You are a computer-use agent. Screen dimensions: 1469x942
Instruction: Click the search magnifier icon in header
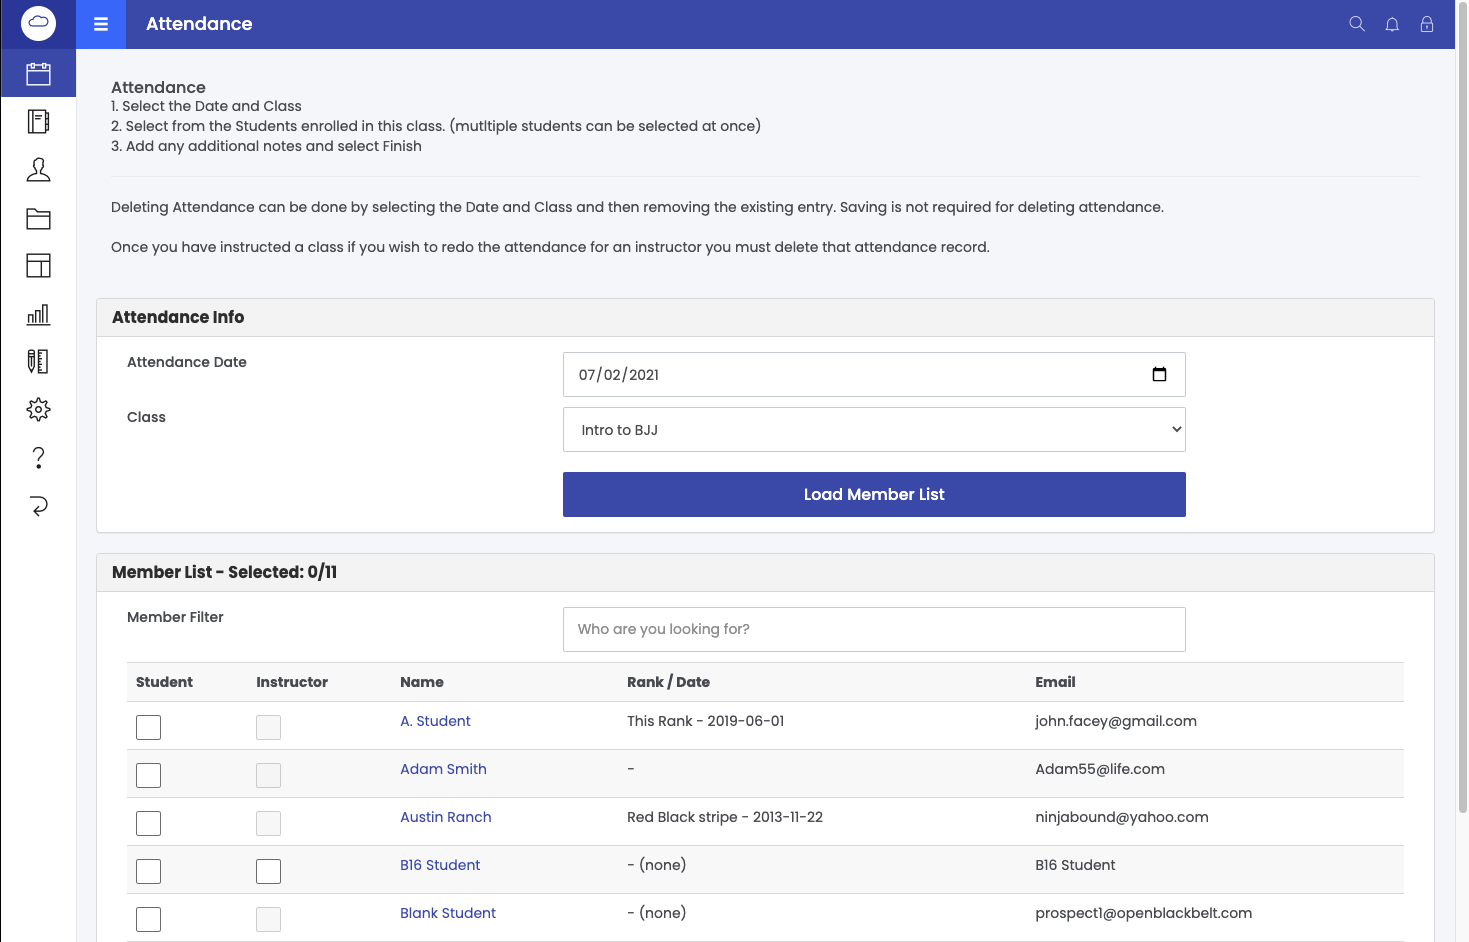(x=1357, y=24)
